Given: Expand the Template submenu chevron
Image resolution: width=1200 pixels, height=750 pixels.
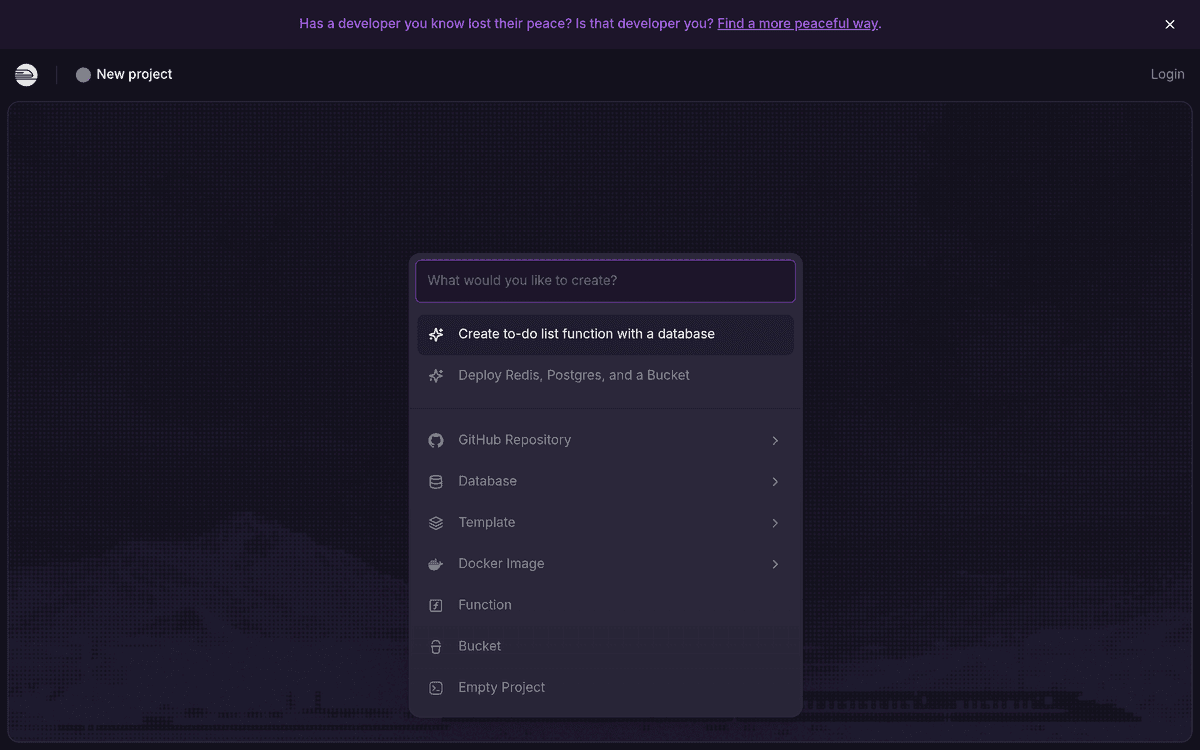Looking at the screenshot, I should [x=775, y=523].
